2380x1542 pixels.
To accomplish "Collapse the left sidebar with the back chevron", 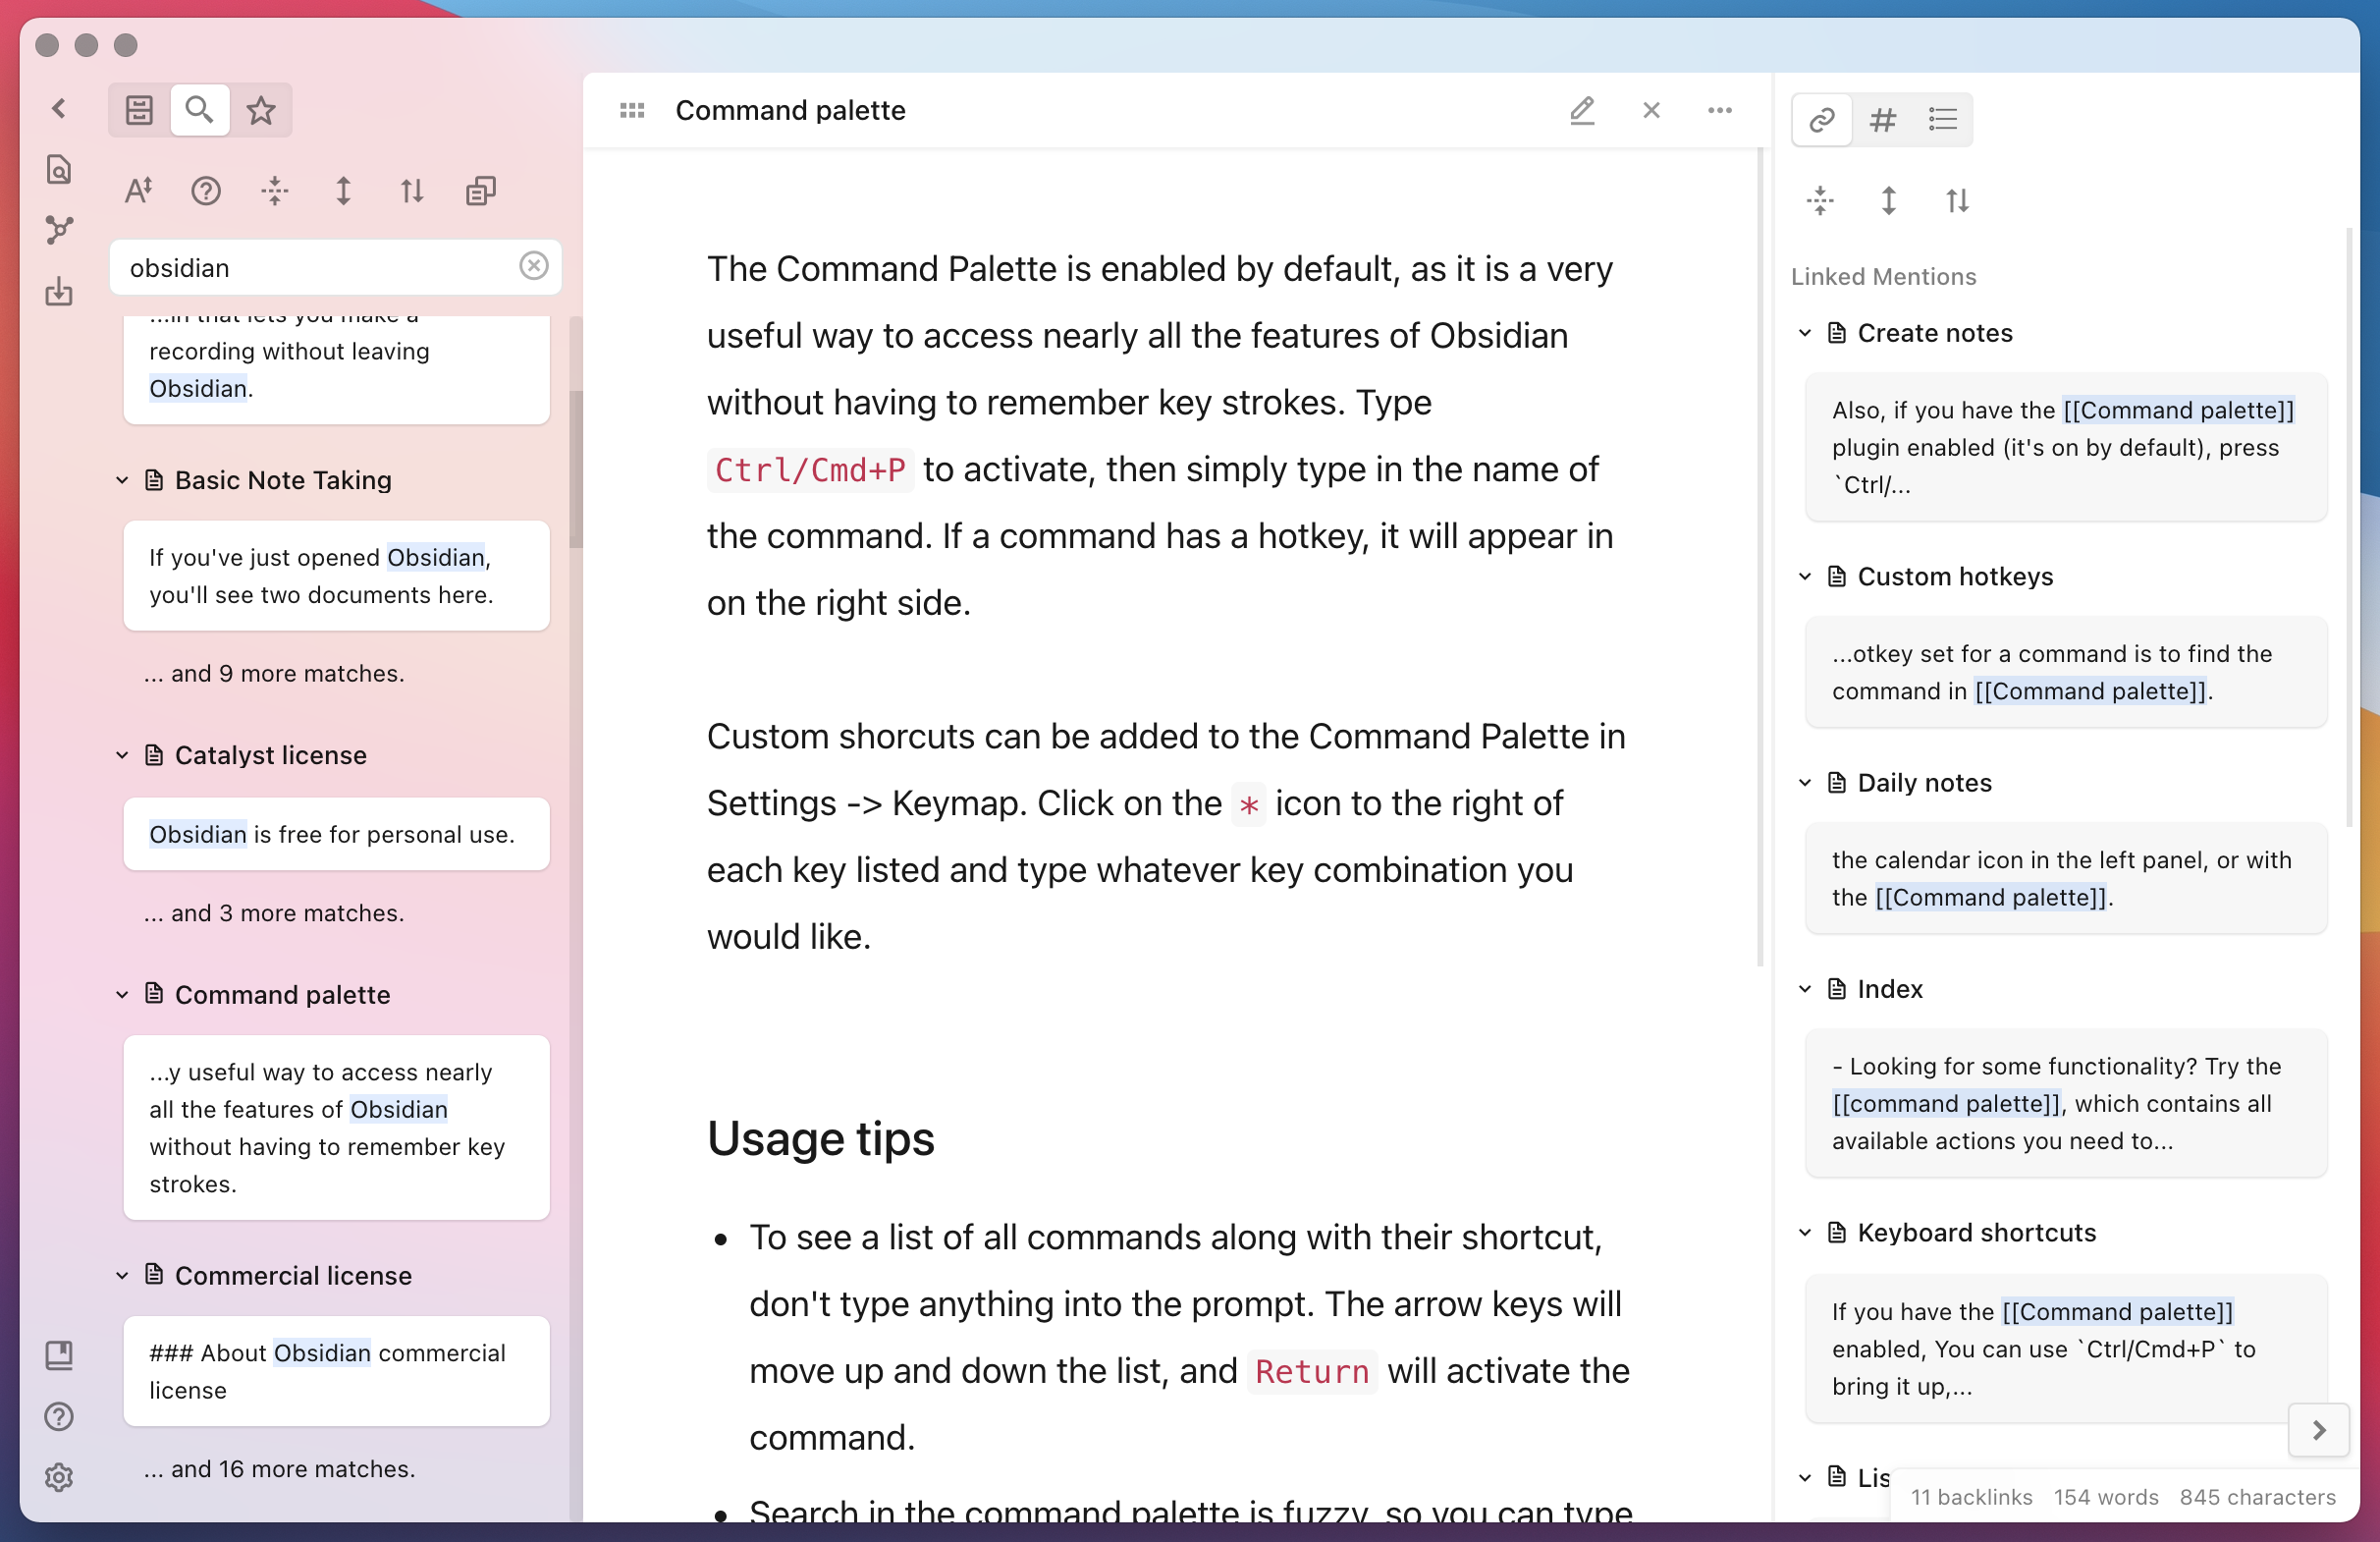I will tap(59, 108).
